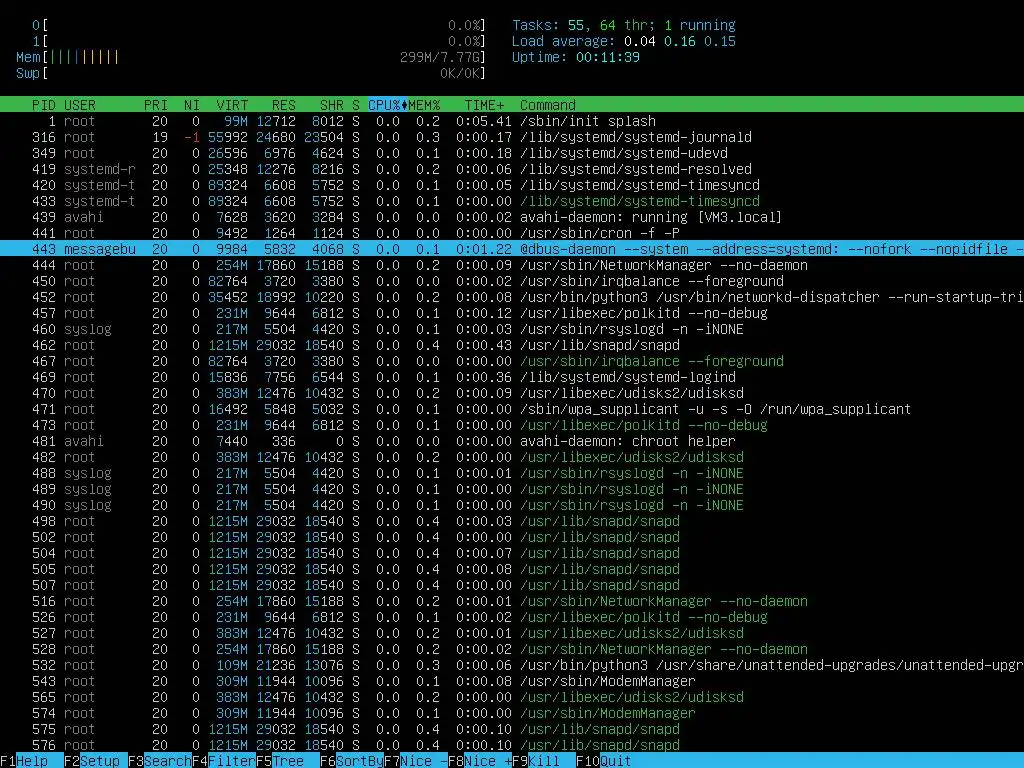Select PID 574 ModemManager thread row
The image size is (1024, 768).
(x=512, y=713)
